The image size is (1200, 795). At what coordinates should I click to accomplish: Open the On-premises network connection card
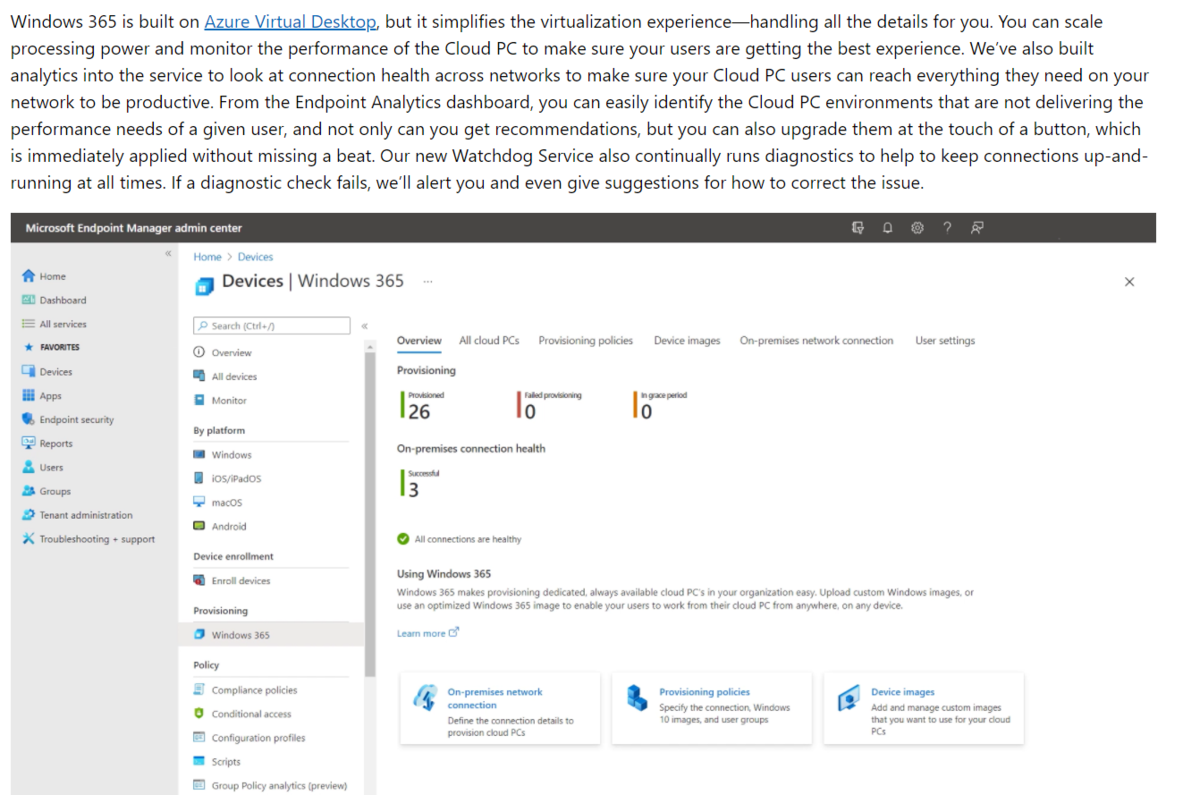pyautogui.click(x=500, y=708)
